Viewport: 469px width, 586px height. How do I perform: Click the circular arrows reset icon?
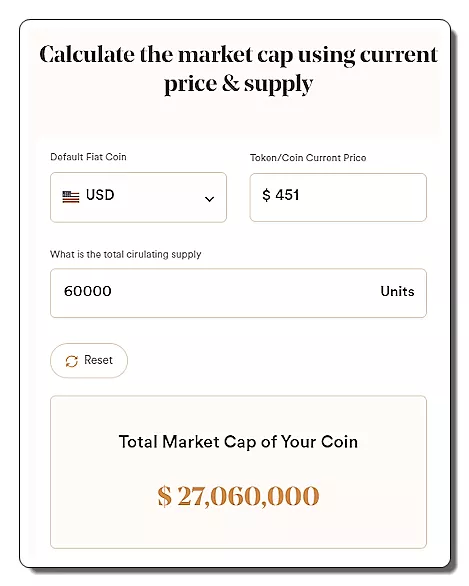tap(71, 361)
